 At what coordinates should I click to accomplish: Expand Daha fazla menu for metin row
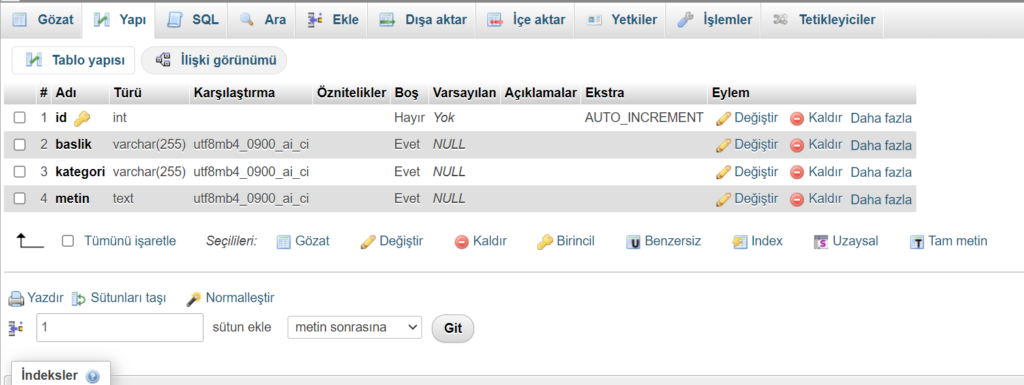[x=881, y=199]
